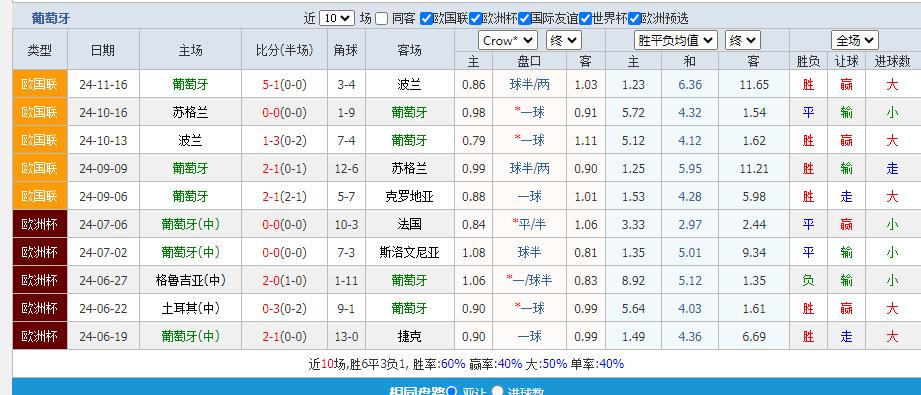Click the 单率 40% value
The image size is (921, 395).
point(611,364)
